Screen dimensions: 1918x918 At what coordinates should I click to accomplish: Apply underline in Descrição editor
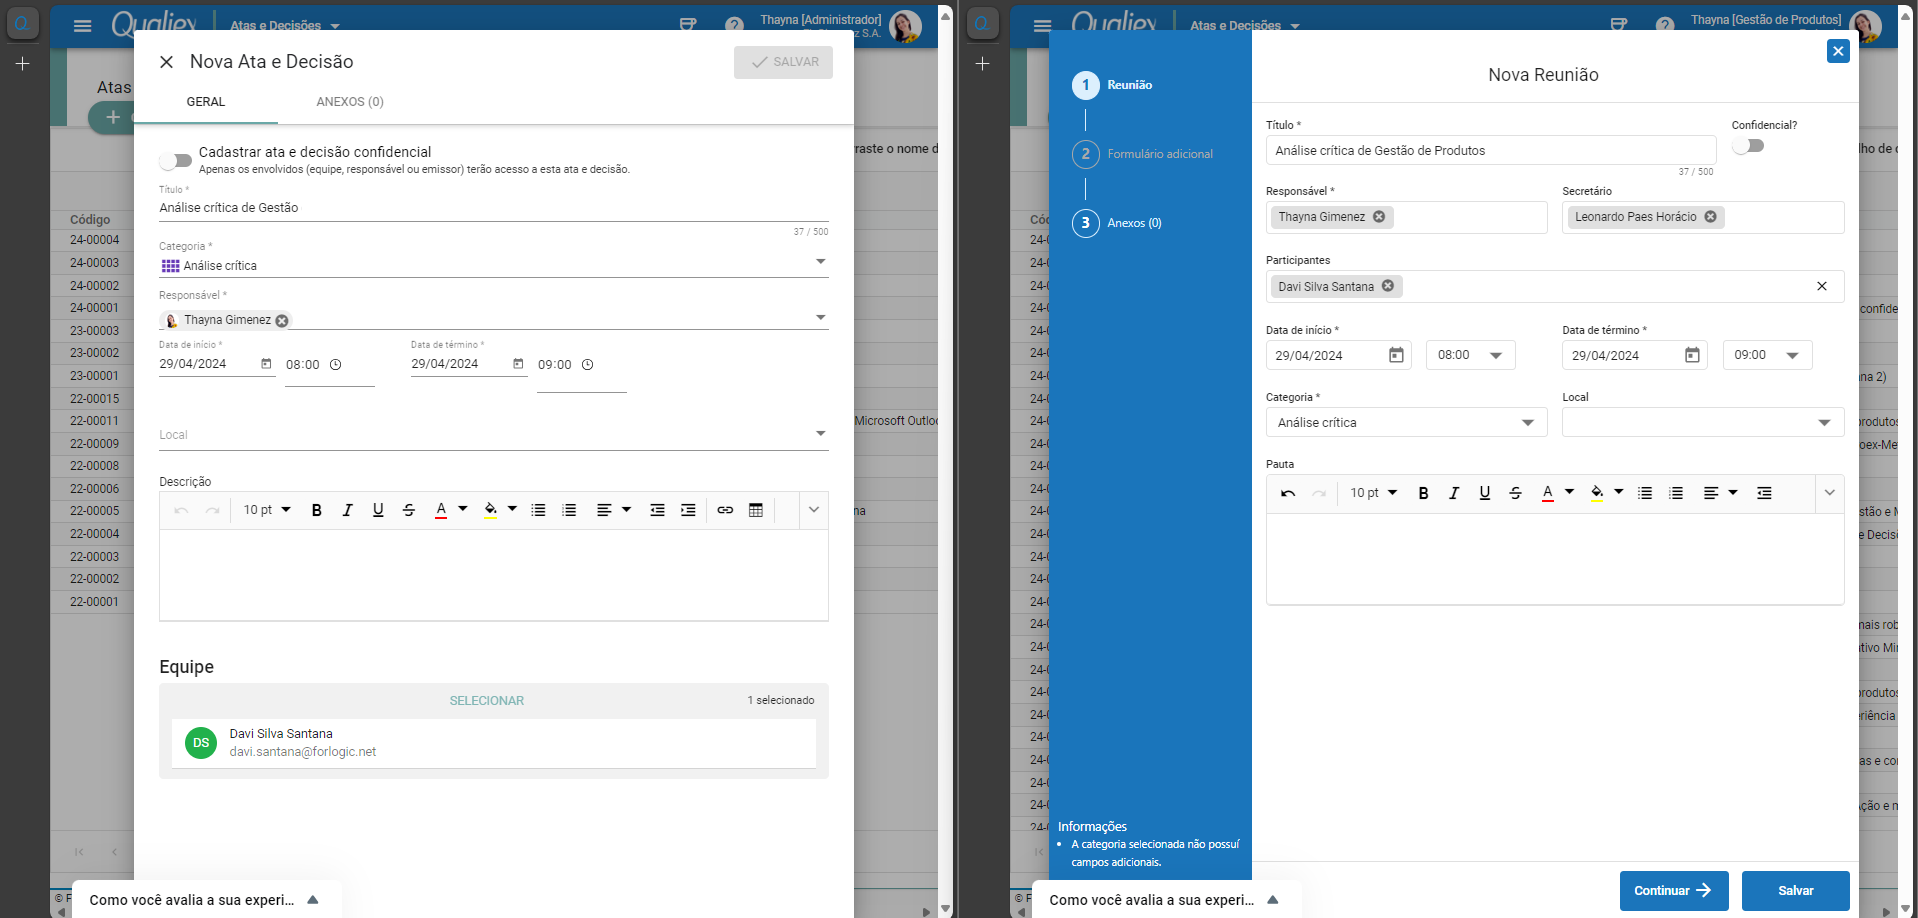(378, 510)
